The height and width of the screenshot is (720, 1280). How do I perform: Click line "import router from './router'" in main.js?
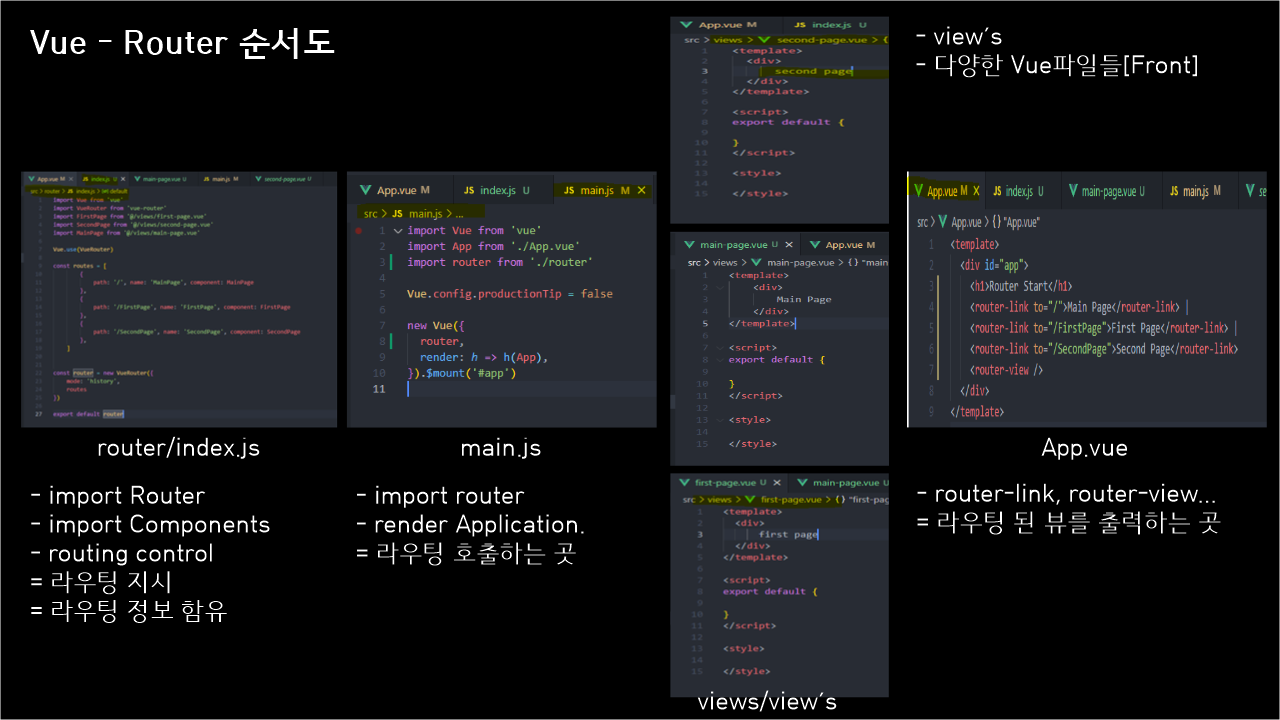click(500, 262)
